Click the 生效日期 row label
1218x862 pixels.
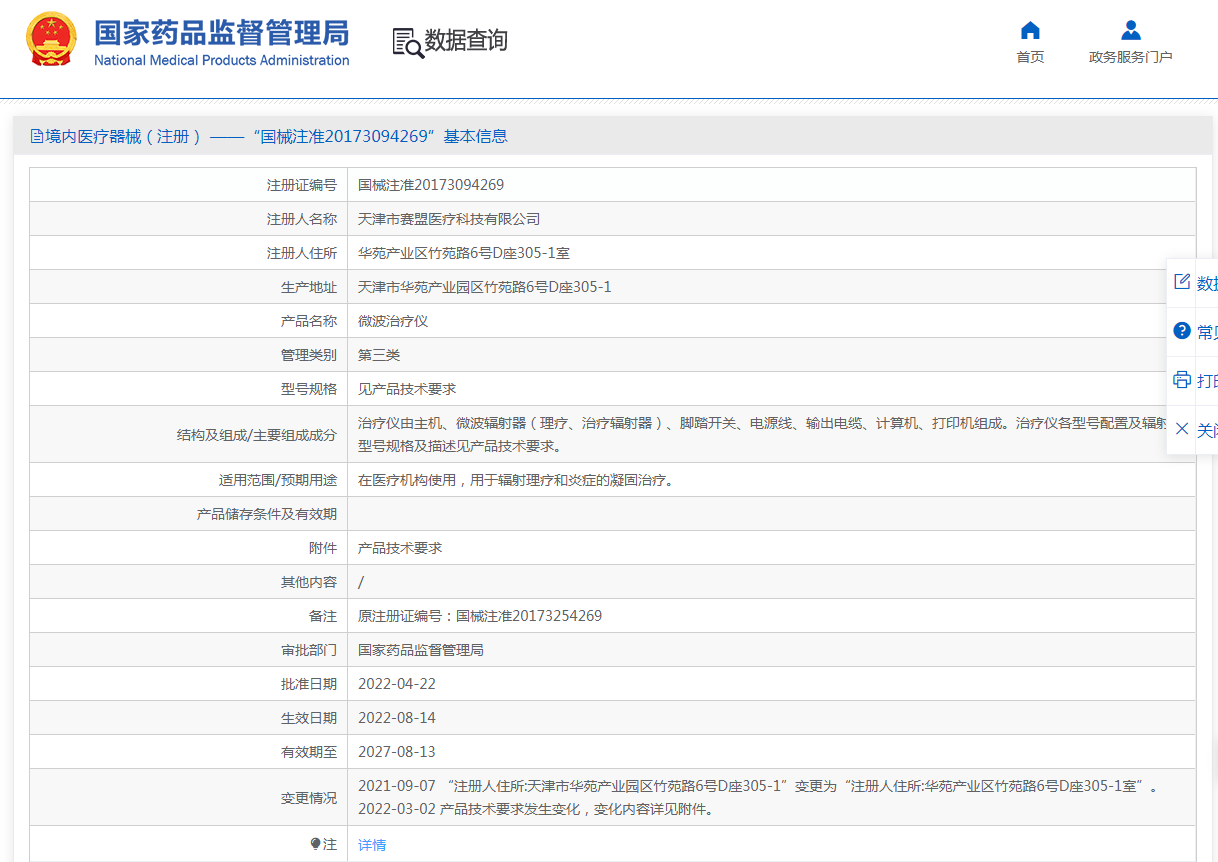tap(309, 718)
